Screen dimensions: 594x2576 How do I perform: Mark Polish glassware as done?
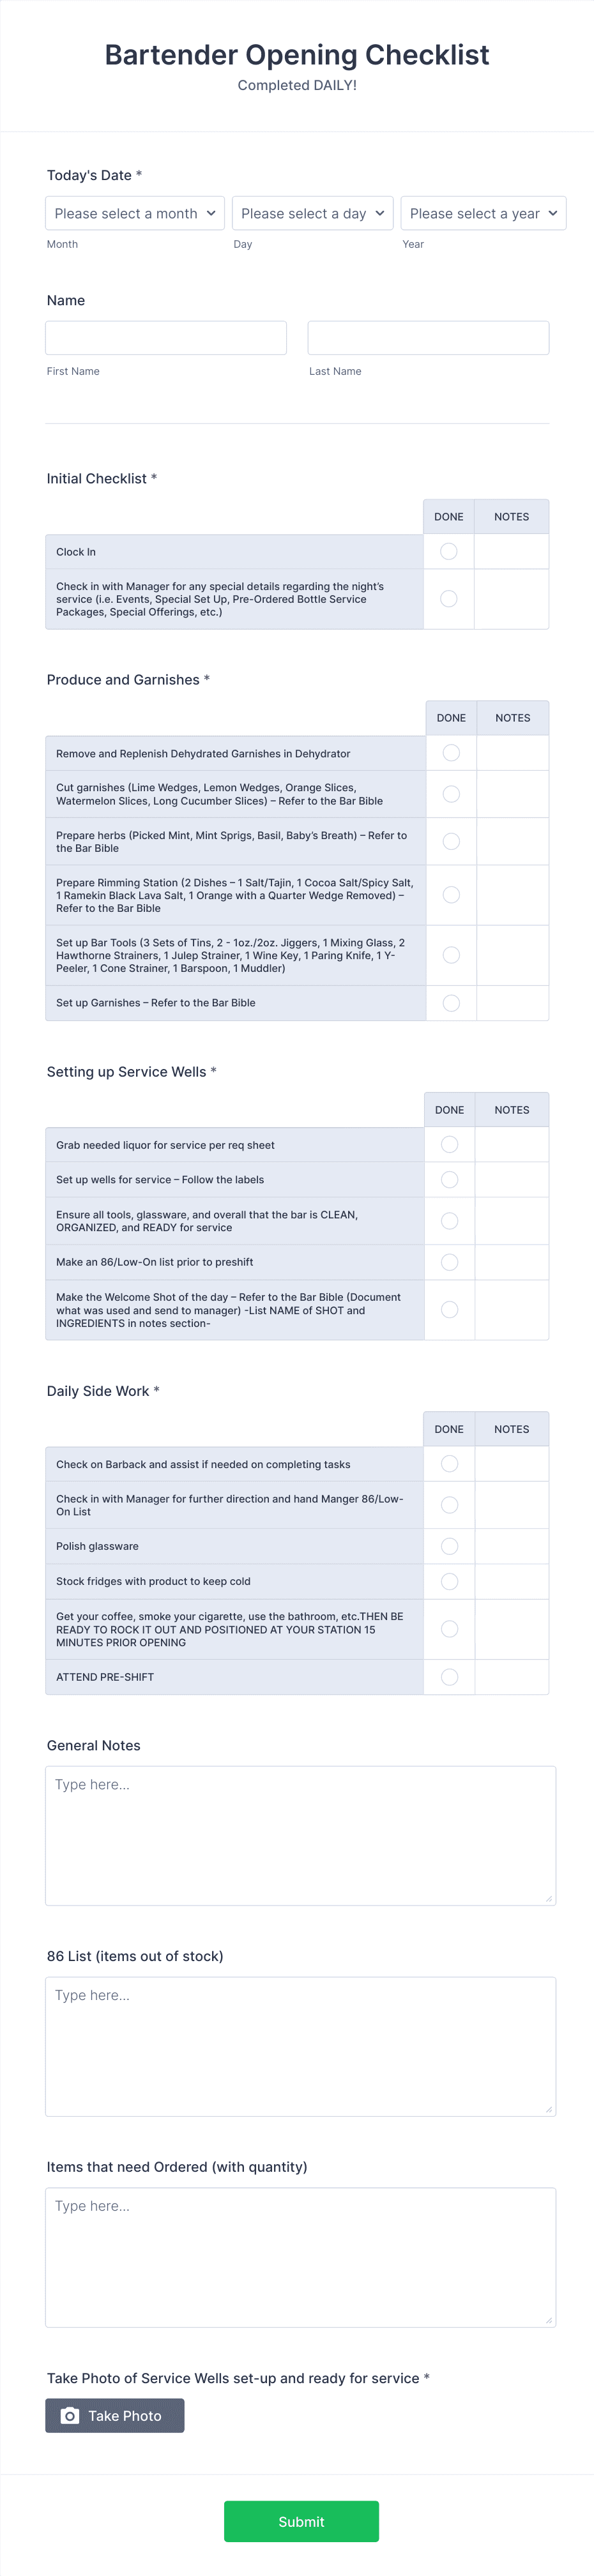click(x=450, y=1546)
